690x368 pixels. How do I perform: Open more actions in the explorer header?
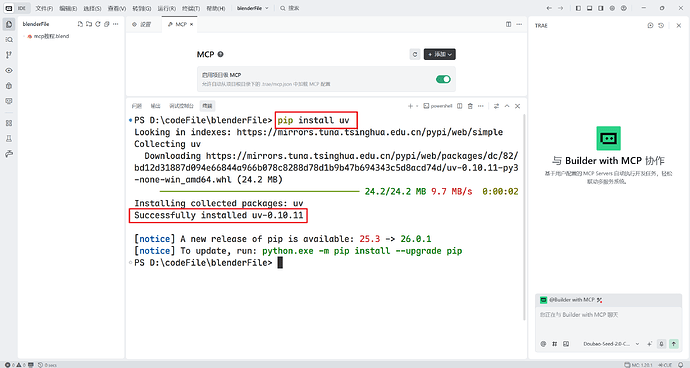click(116, 24)
